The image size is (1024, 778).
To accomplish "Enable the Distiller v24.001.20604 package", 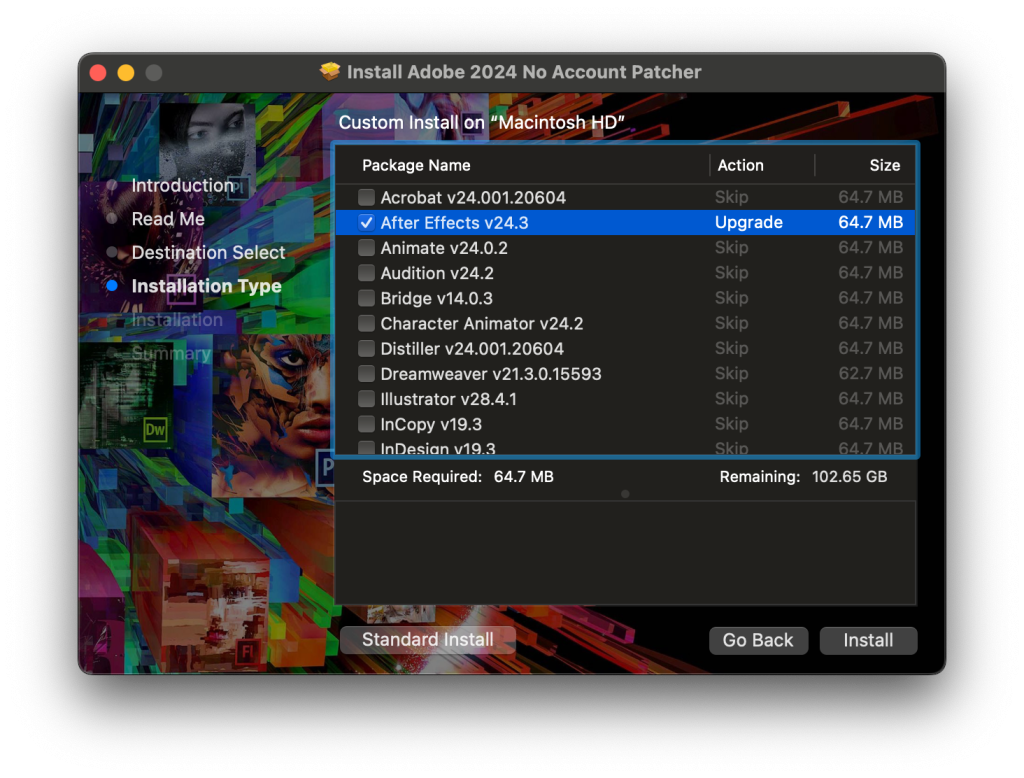I will click(366, 348).
